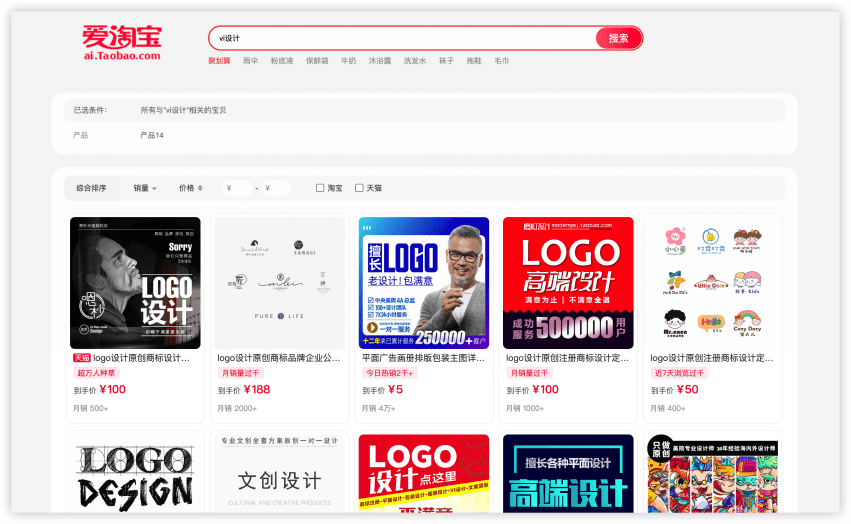Click the ¥188 price

[257, 389]
